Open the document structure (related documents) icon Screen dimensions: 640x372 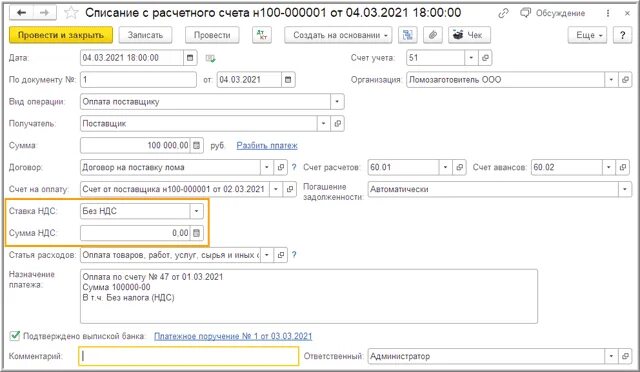[x=407, y=35]
